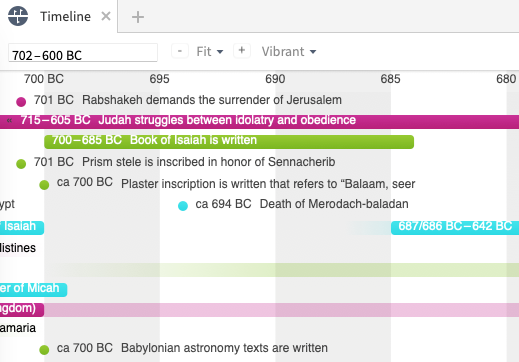This screenshot has height=362, width=519.
Task: Click the date range field 702–600 BC
Action: coord(83,53)
